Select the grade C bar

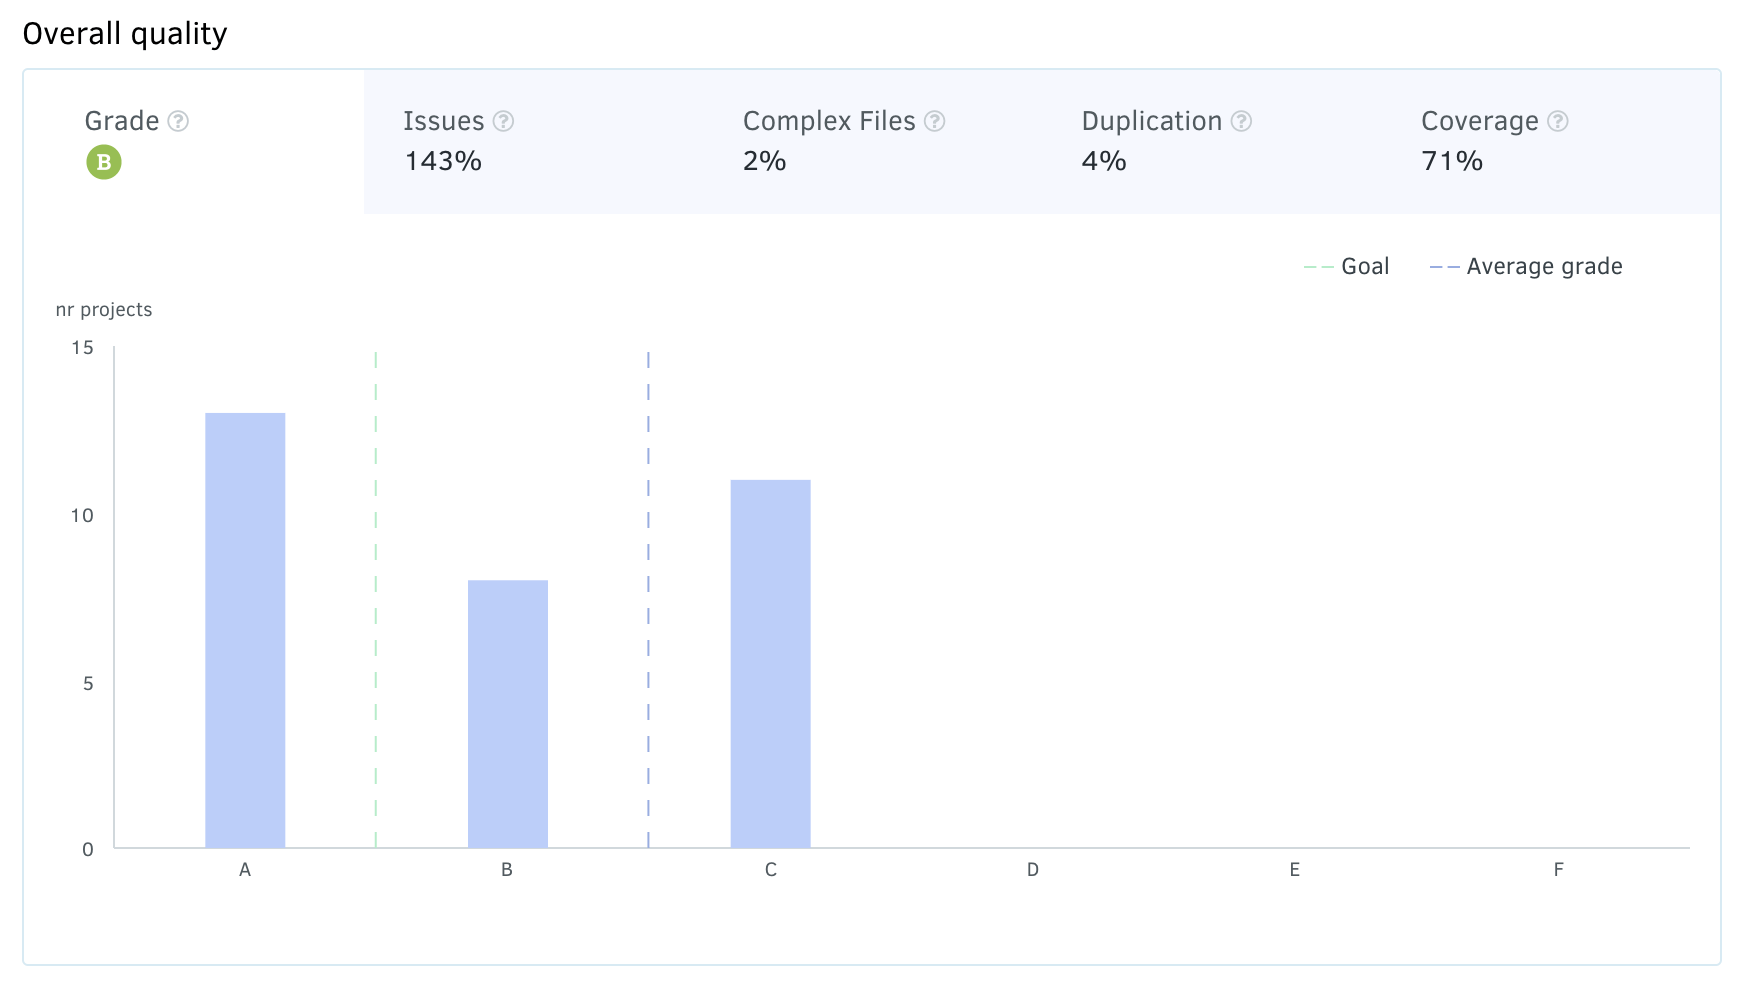pos(770,663)
